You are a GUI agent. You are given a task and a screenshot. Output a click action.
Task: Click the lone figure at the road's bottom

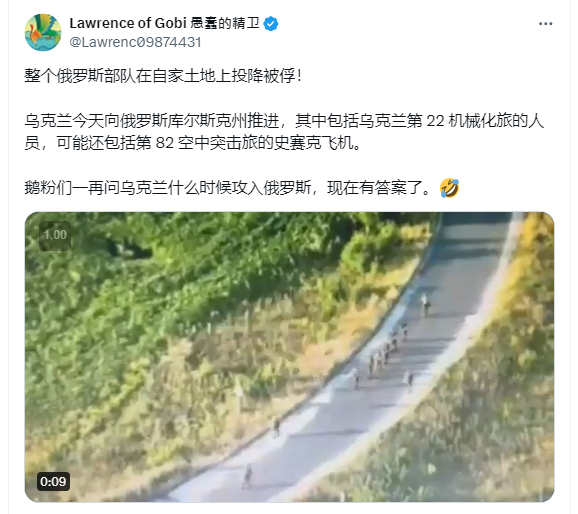(247, 476)
